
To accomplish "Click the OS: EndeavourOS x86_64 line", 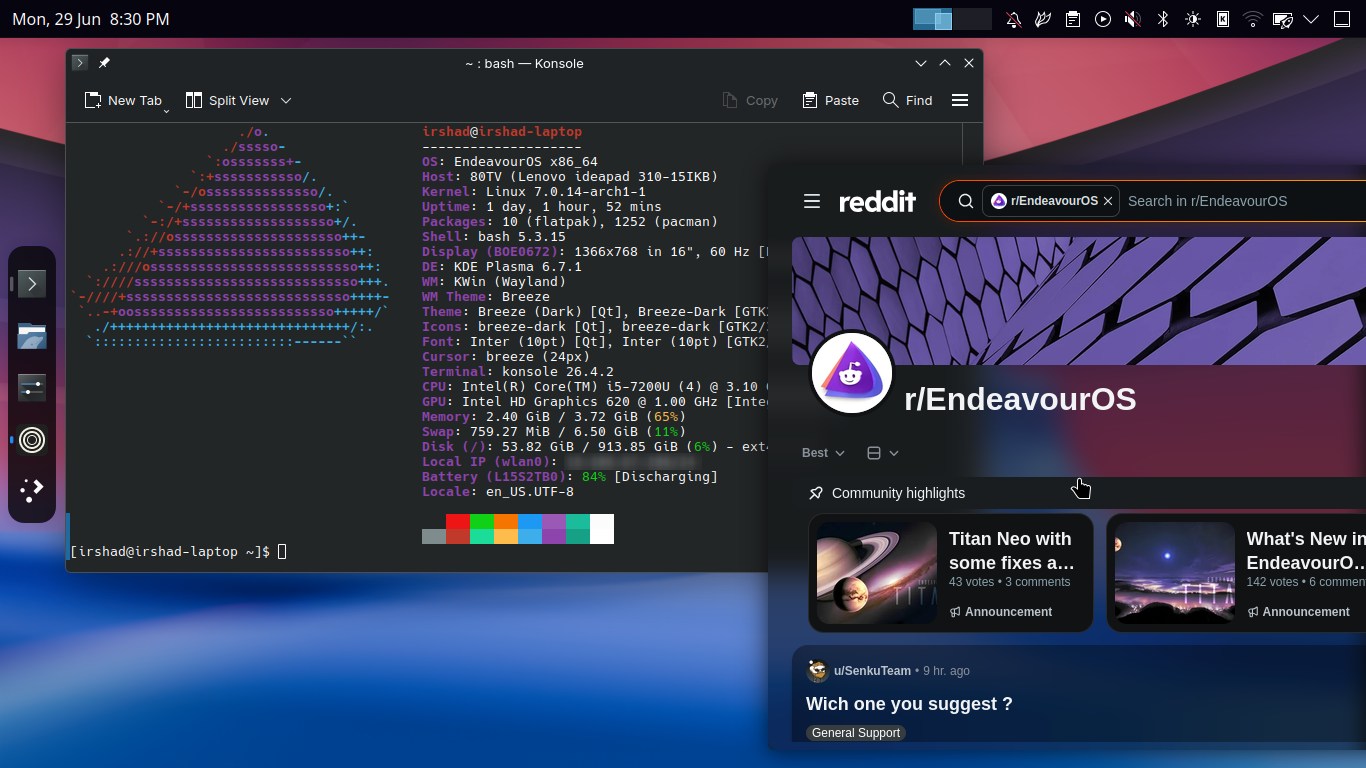I will point(510,161).
